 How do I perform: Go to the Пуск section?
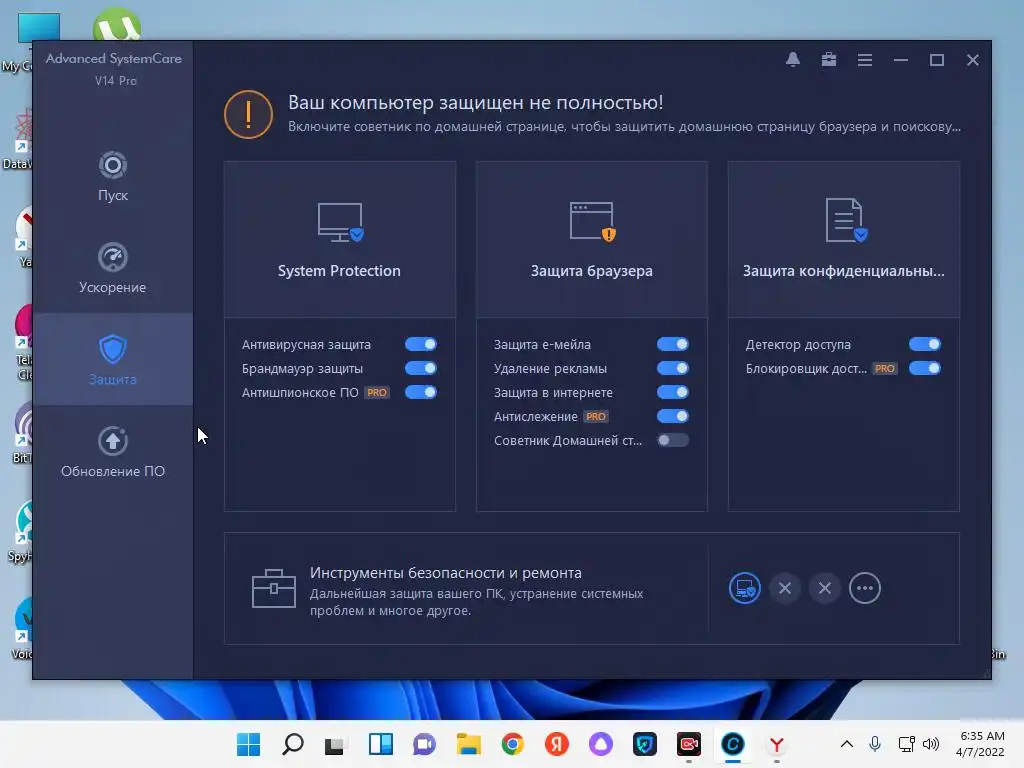pyautogui.click(x=112, y=176)
